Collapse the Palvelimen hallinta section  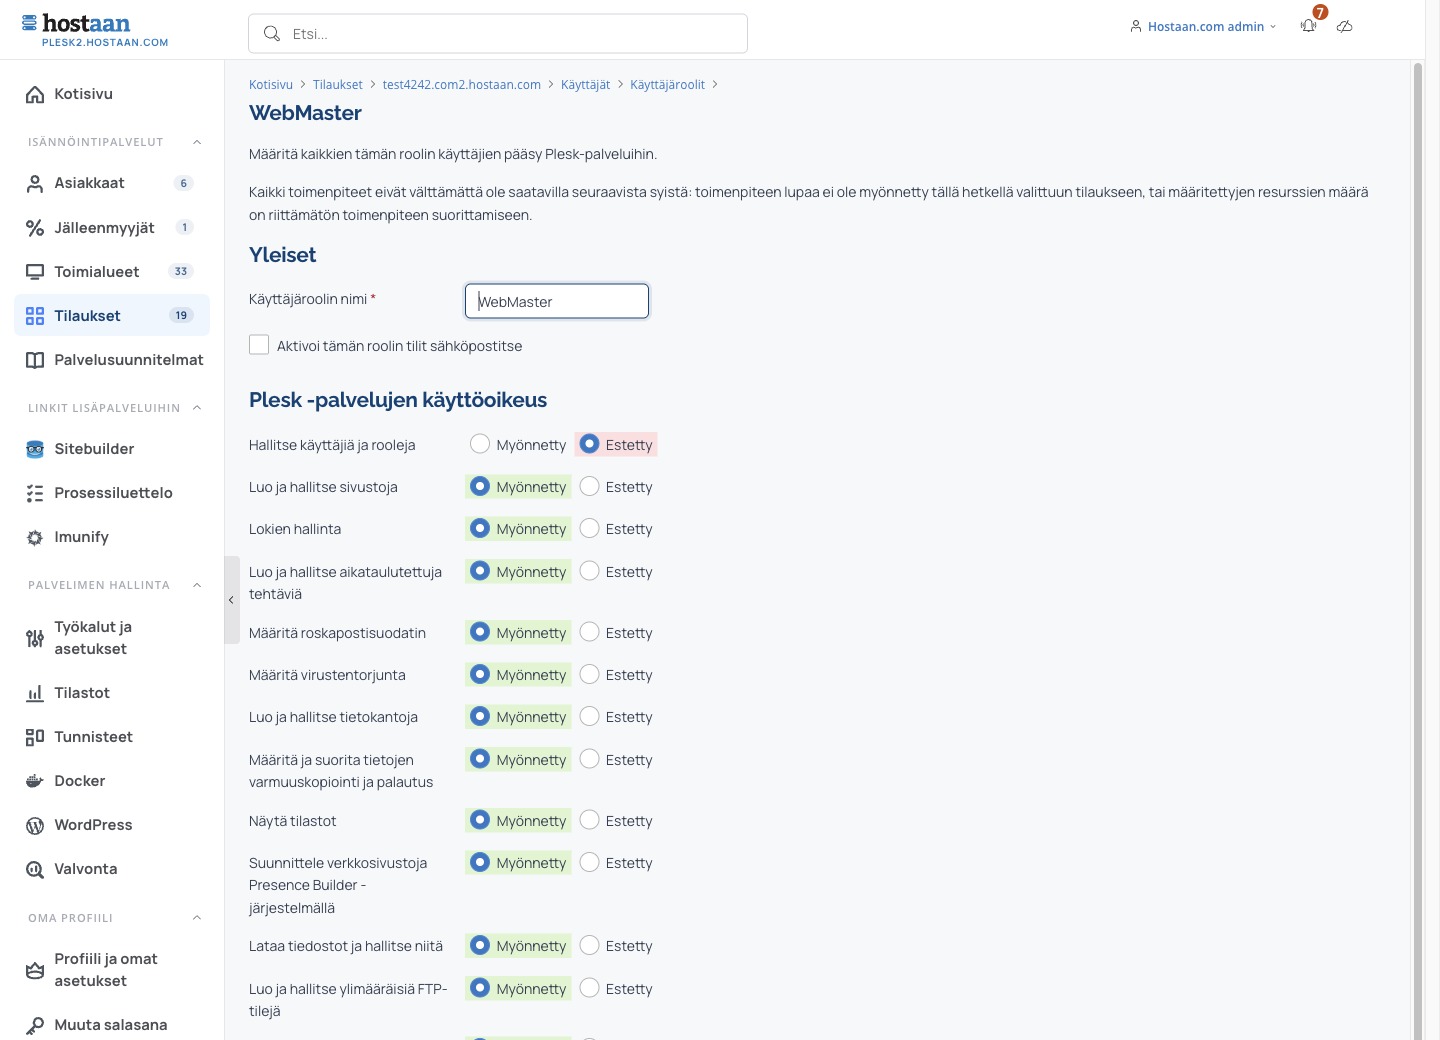coord(197,585)
